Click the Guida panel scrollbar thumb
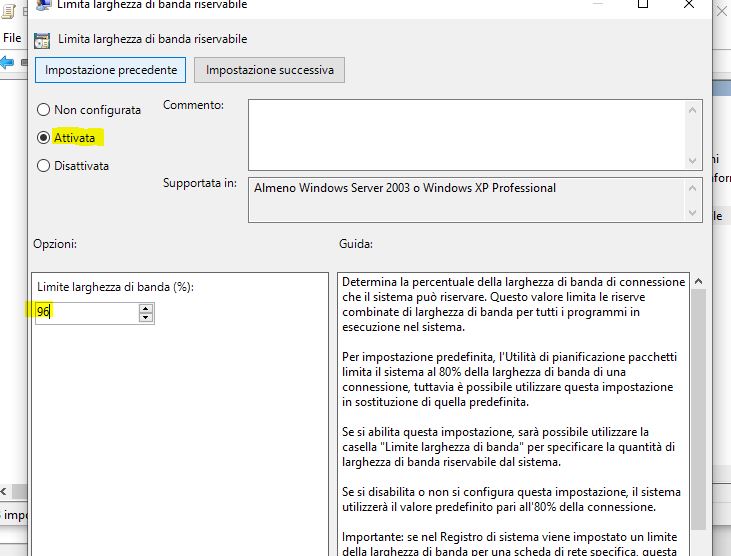 [698, 400]
